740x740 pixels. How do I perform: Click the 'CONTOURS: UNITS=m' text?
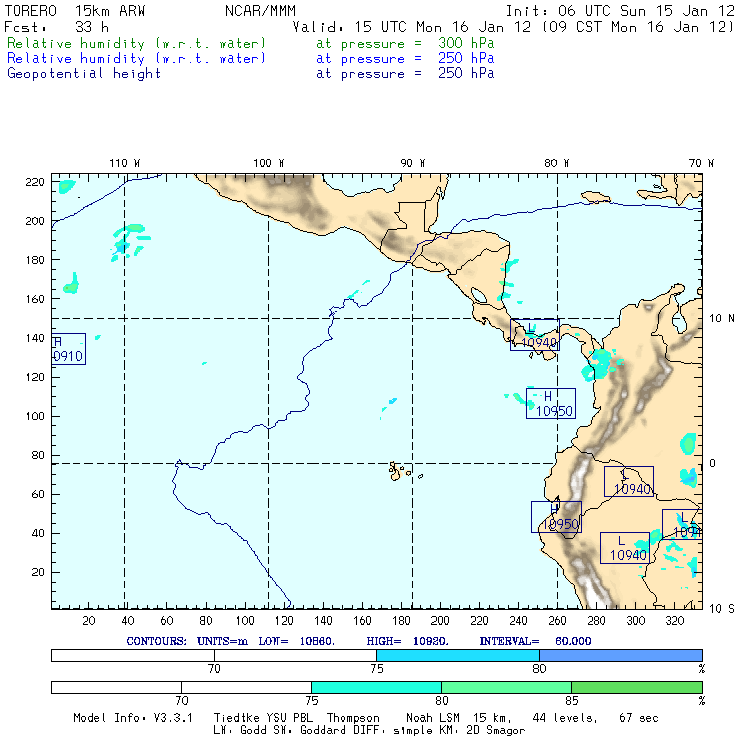coord(187,641)
